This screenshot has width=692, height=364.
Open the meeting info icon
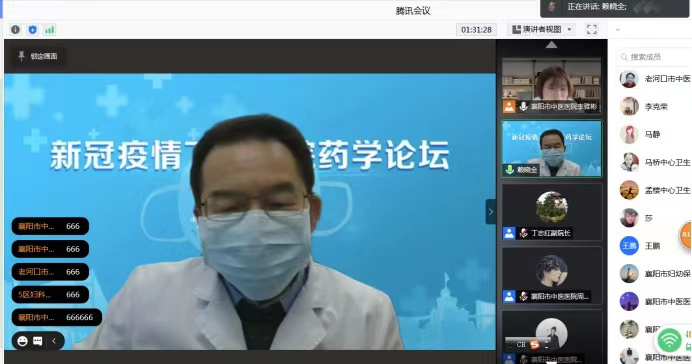click(x=15, y=30)
